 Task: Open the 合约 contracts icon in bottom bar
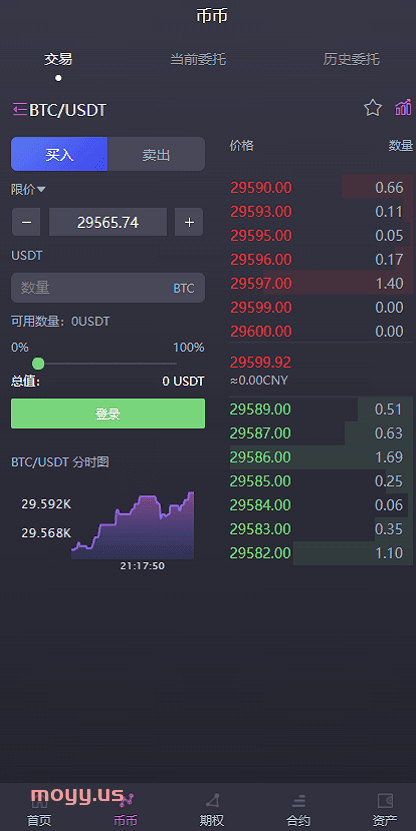tap(298, 801)
